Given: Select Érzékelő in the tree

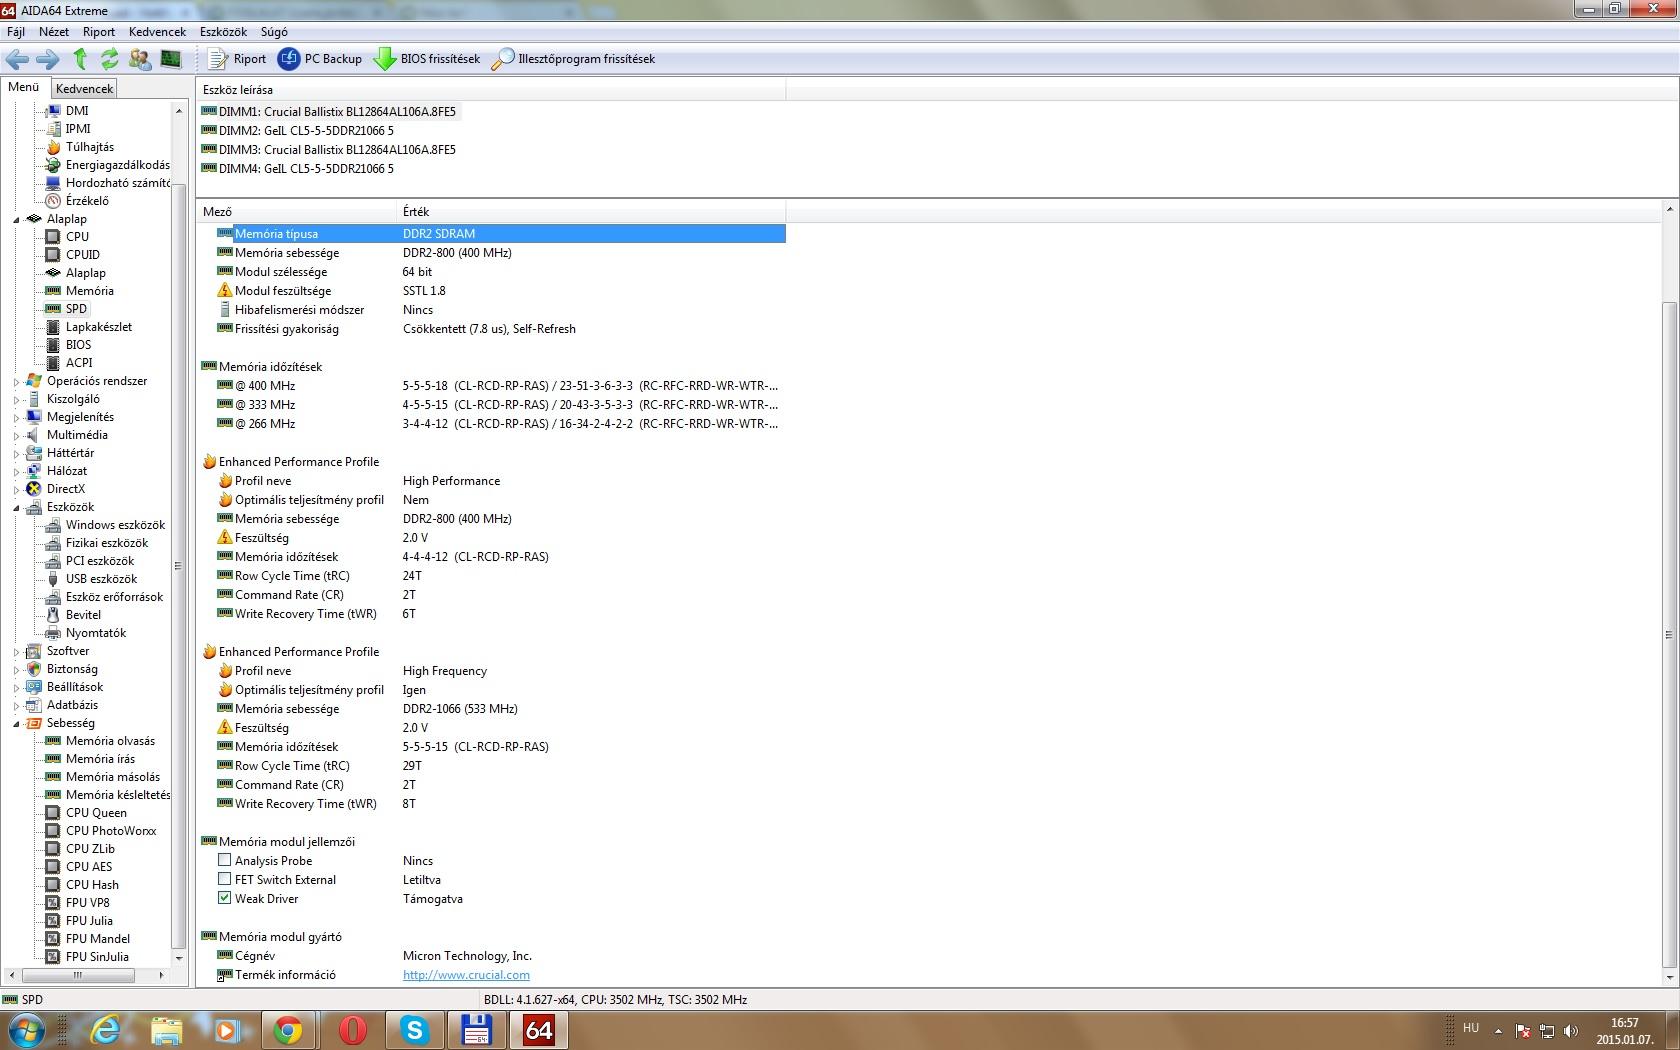Looking at the screenshot, I should pos(87,201).
